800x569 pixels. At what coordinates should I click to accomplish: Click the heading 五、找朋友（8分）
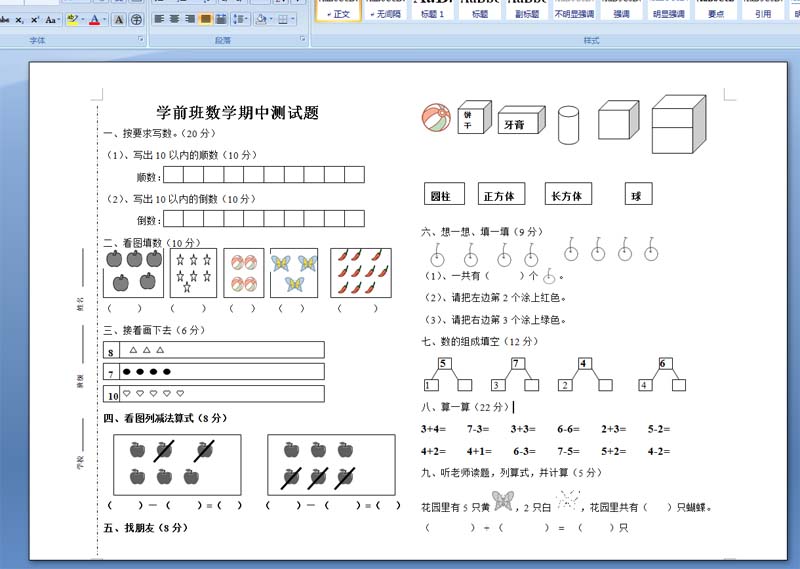(145, 528)
